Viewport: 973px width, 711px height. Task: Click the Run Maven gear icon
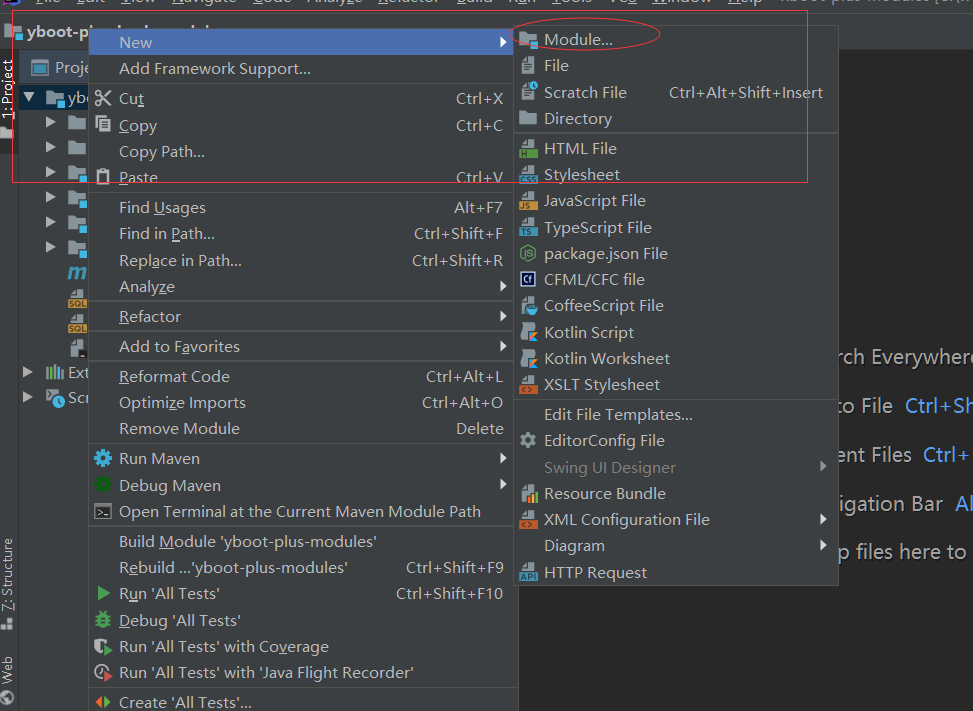(x=103, y=458)
